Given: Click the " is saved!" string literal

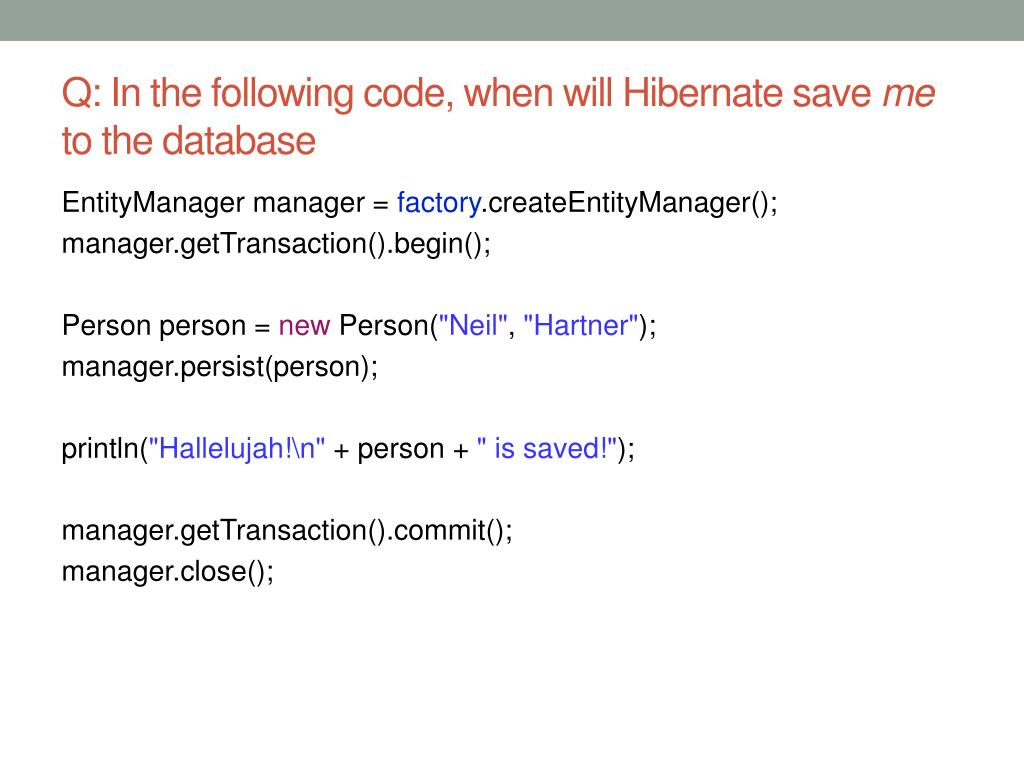Looking at the screenshot, I should pyautogui.click(x=547, y=449).
